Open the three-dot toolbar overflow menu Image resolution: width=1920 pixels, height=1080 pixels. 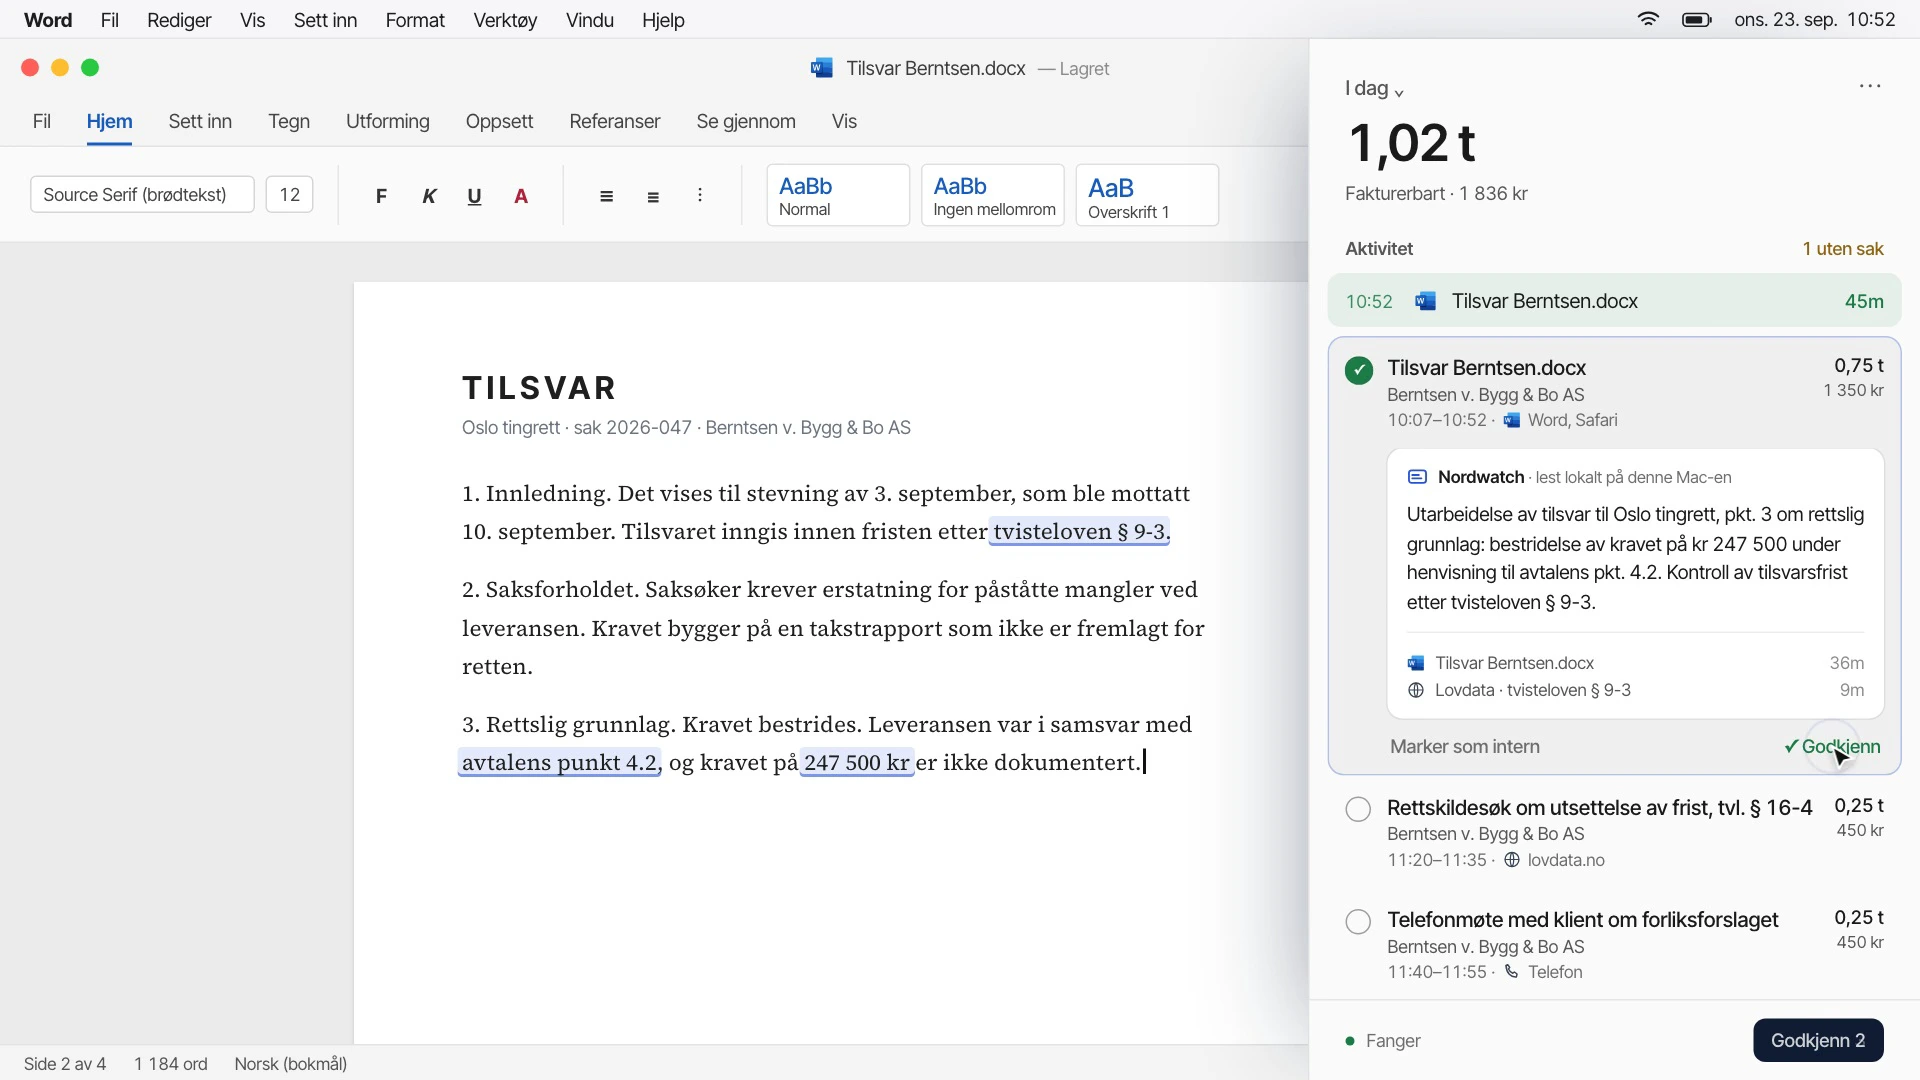700,195
